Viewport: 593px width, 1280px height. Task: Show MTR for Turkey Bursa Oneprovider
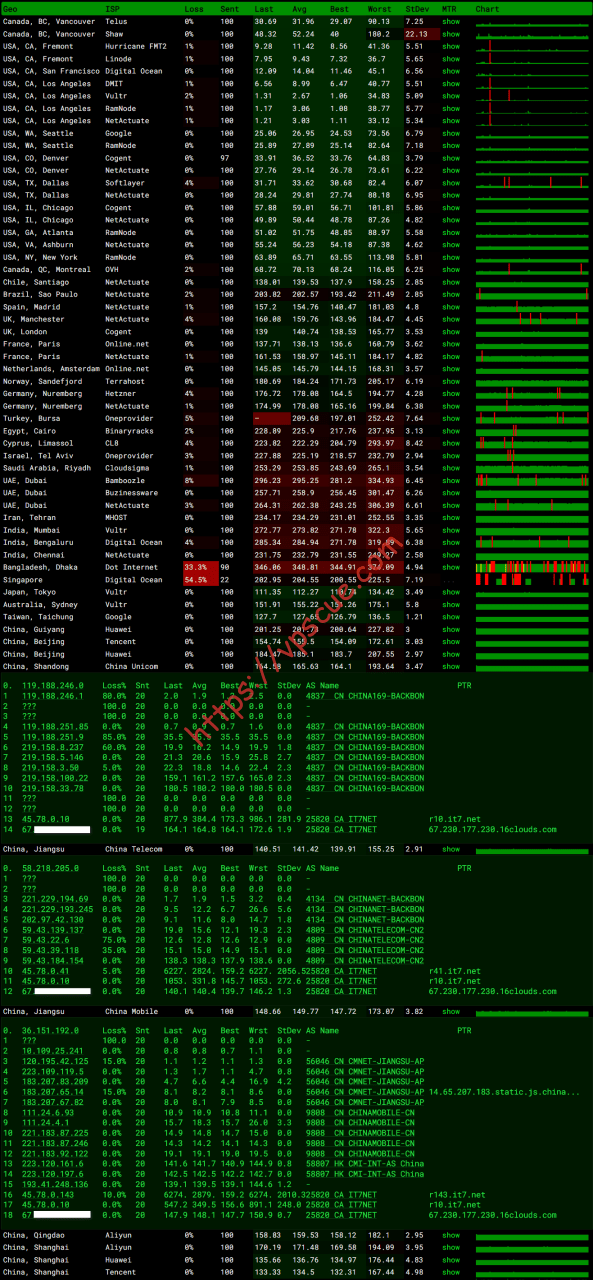[451, 419]
